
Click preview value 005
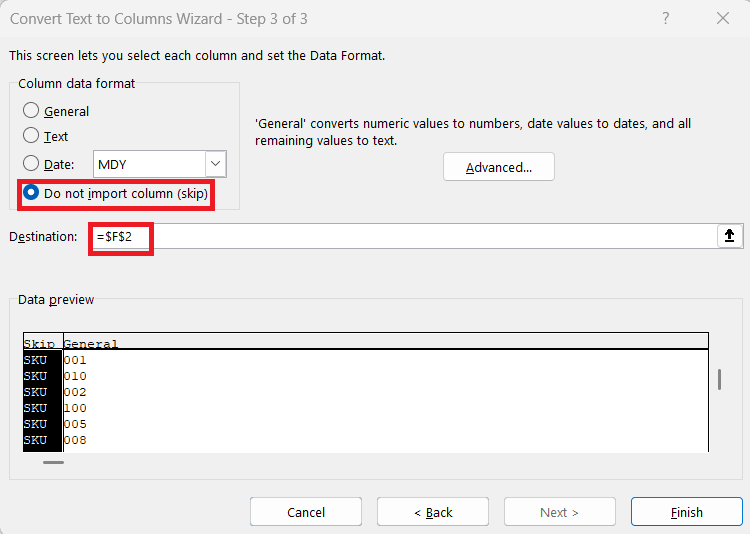click(x=75, y=424)
